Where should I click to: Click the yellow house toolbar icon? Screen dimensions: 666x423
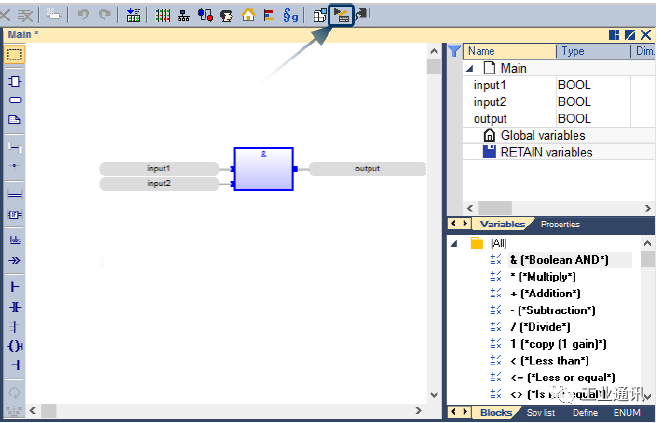tap(248, 15)
